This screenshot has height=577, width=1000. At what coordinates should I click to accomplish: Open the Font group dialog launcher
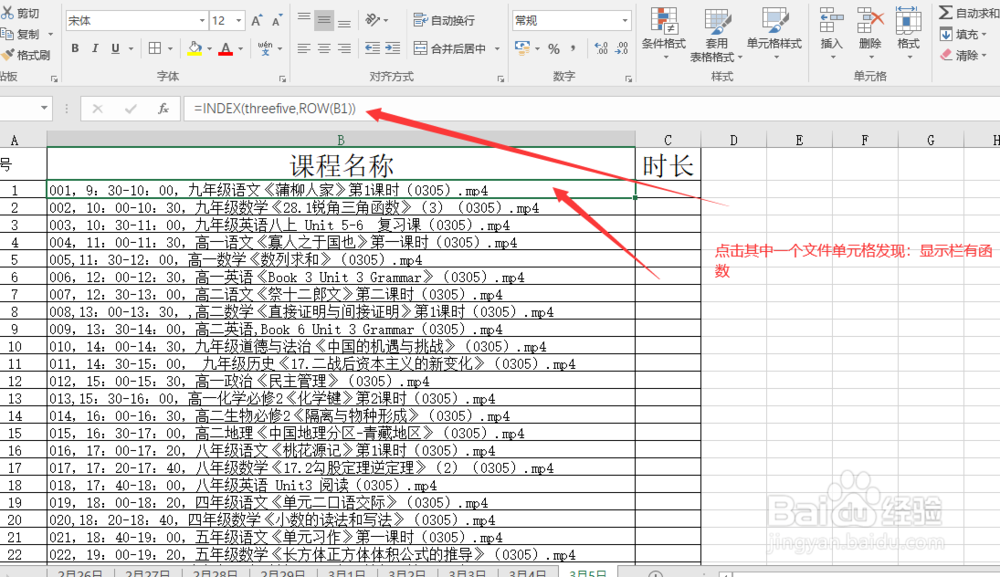[x=282, y=79]
